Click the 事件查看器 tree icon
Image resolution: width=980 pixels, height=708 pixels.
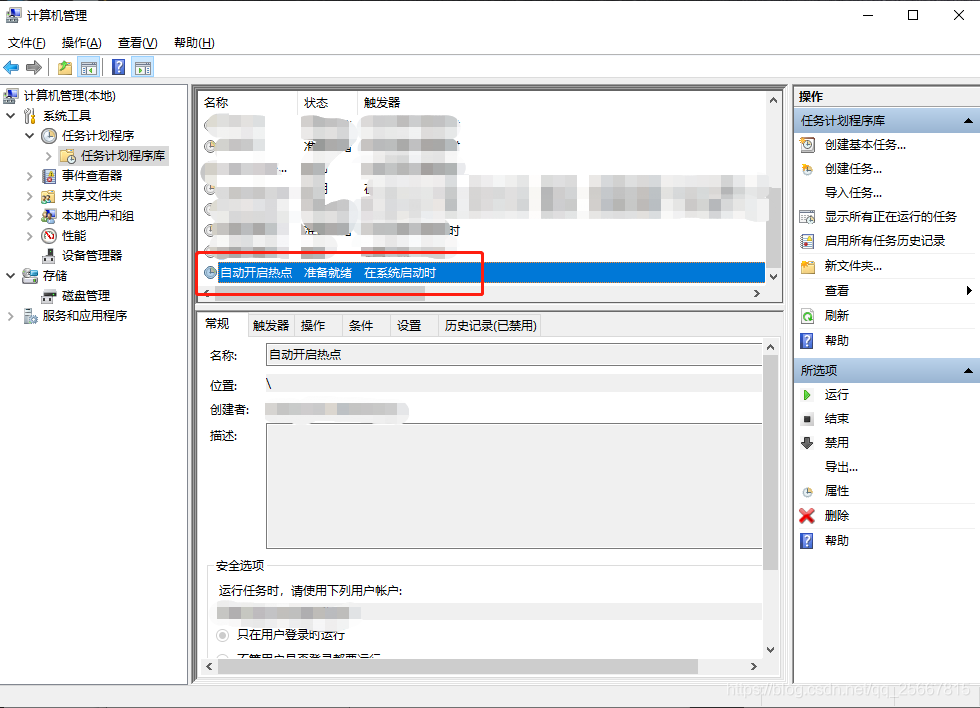point(49,176)
